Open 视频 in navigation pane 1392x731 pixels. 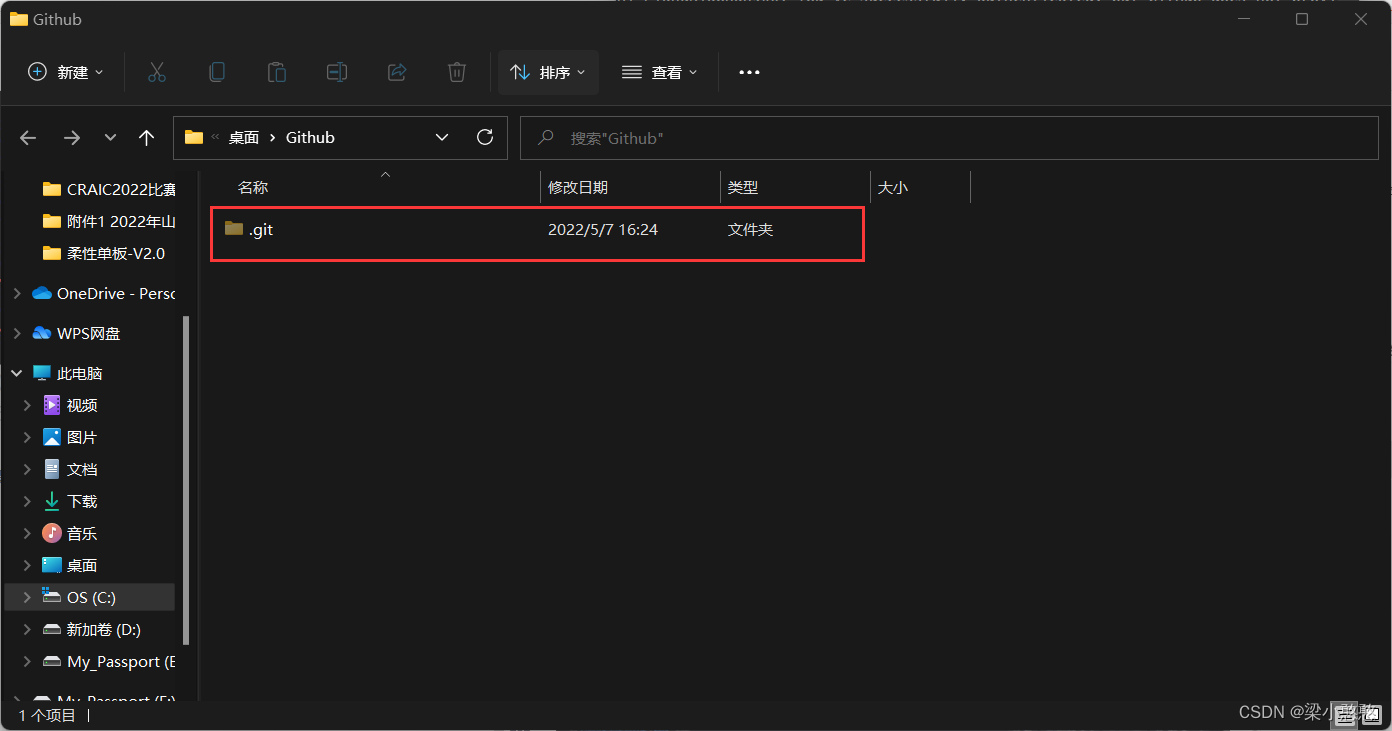click(x=70, y=405)
